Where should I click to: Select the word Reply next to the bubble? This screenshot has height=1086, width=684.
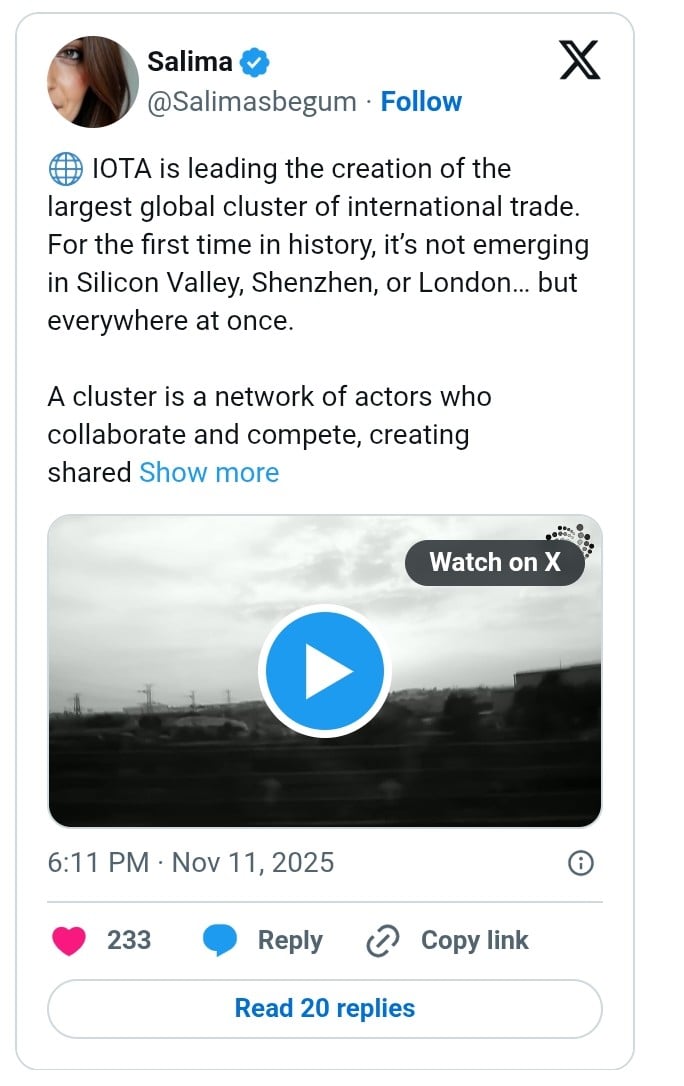288,940
